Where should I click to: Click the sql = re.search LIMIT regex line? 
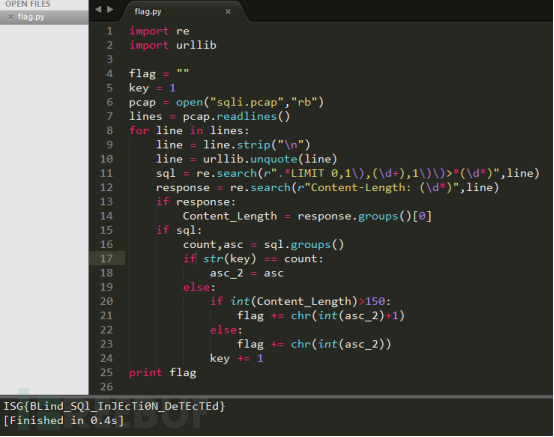pyautogui.click(x=348, y=173)
